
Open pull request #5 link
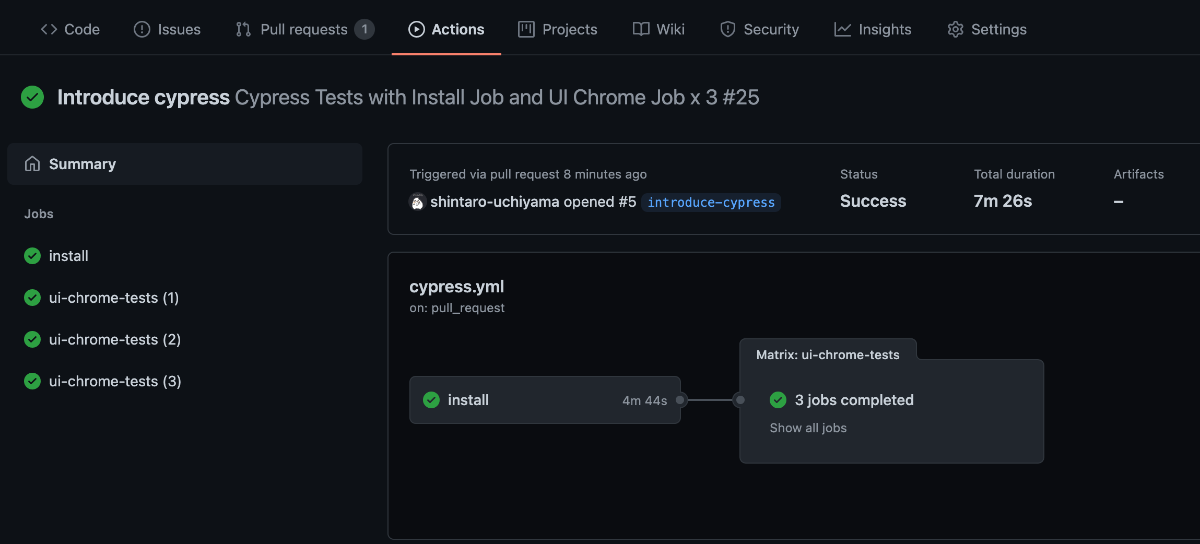pyautogui.click(x=626, y=202)
